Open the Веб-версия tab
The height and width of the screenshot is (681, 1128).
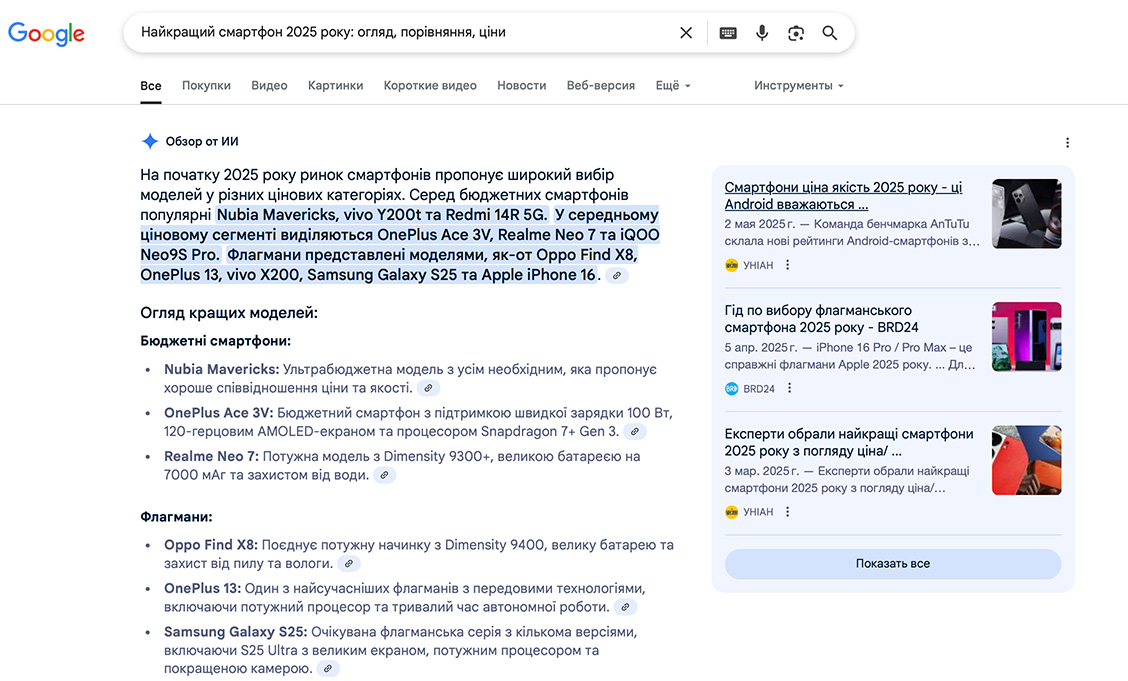(601, 86)
